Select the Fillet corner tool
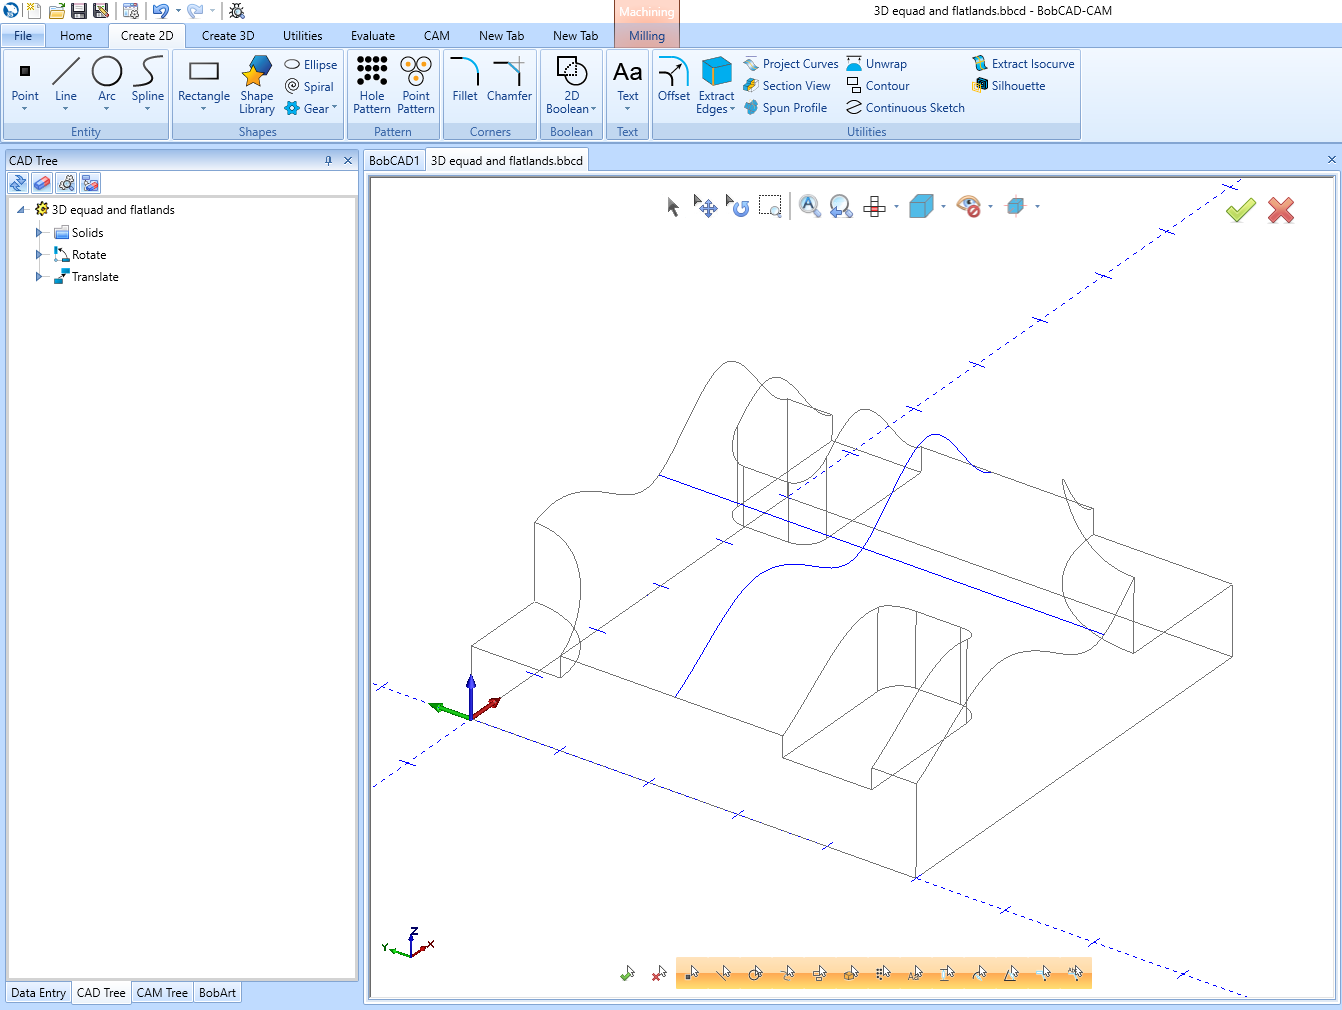Viewport: 1342px width, 1010px height. (464, 84)
